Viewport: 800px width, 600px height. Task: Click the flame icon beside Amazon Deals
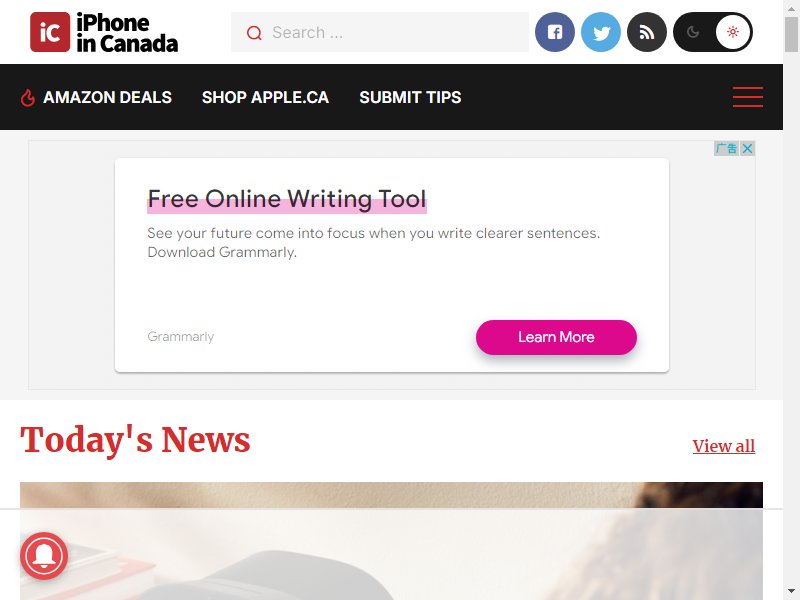tap(28, 97)
